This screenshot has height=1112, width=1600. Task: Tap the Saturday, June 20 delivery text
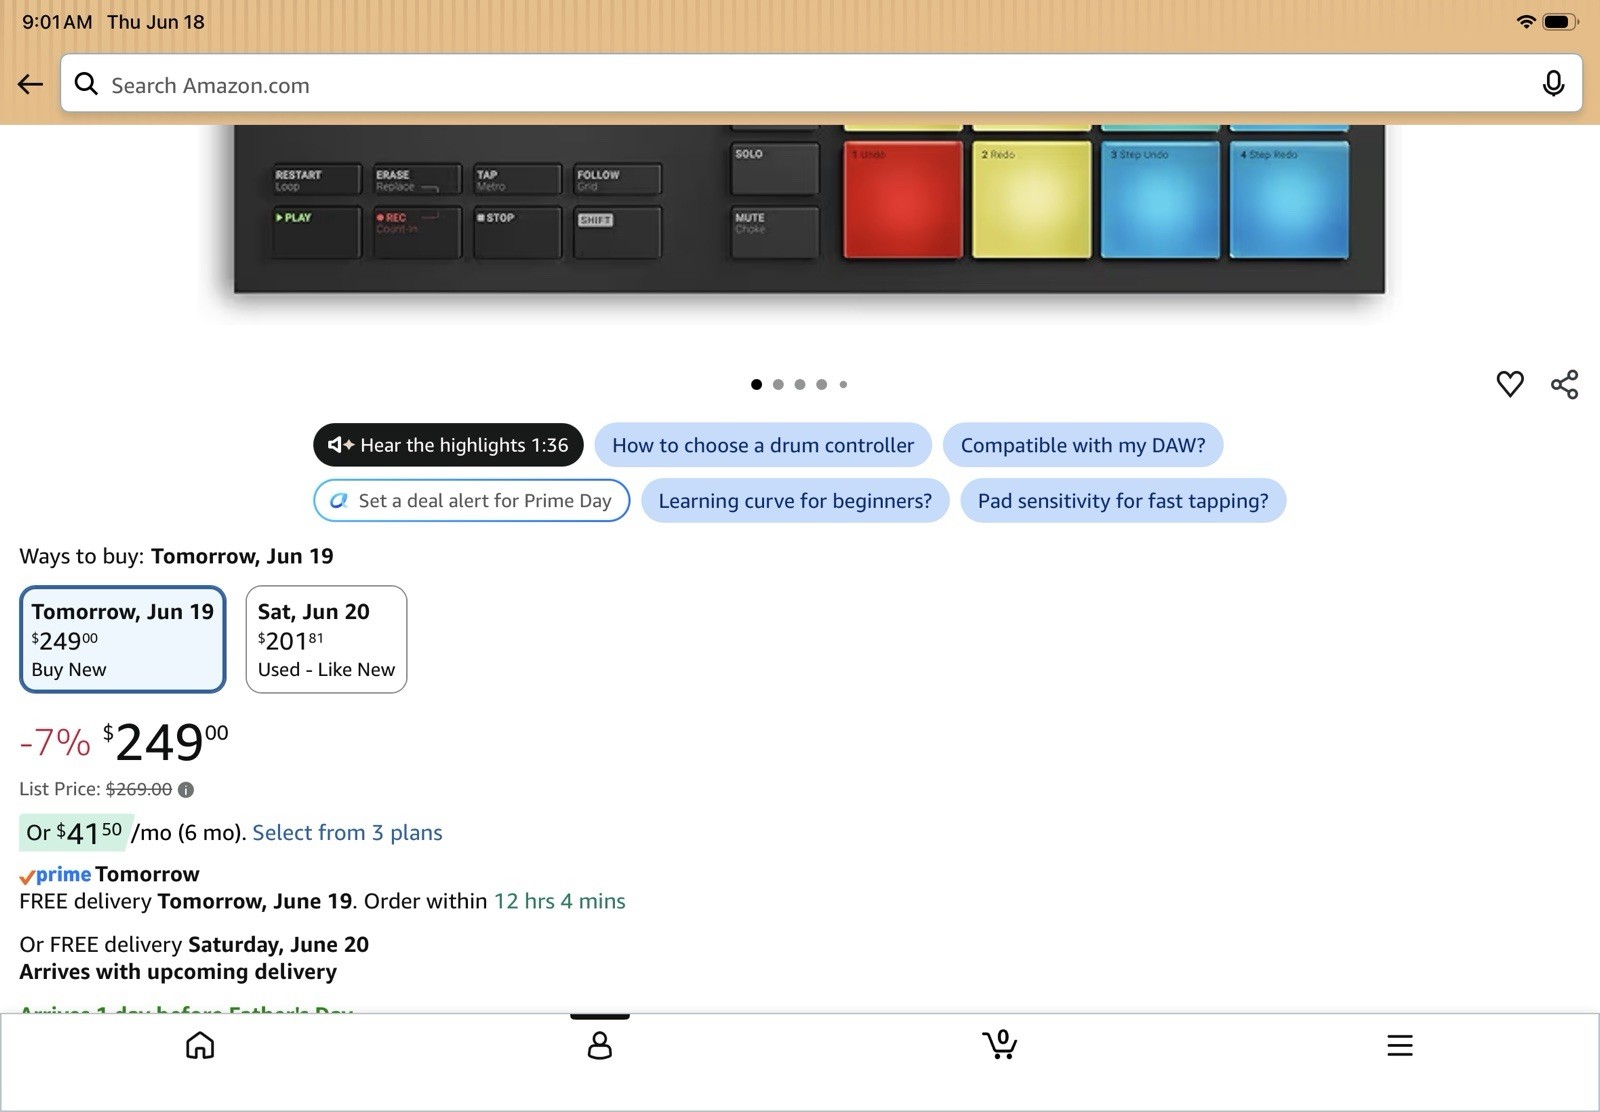click(x=279, y=945)
